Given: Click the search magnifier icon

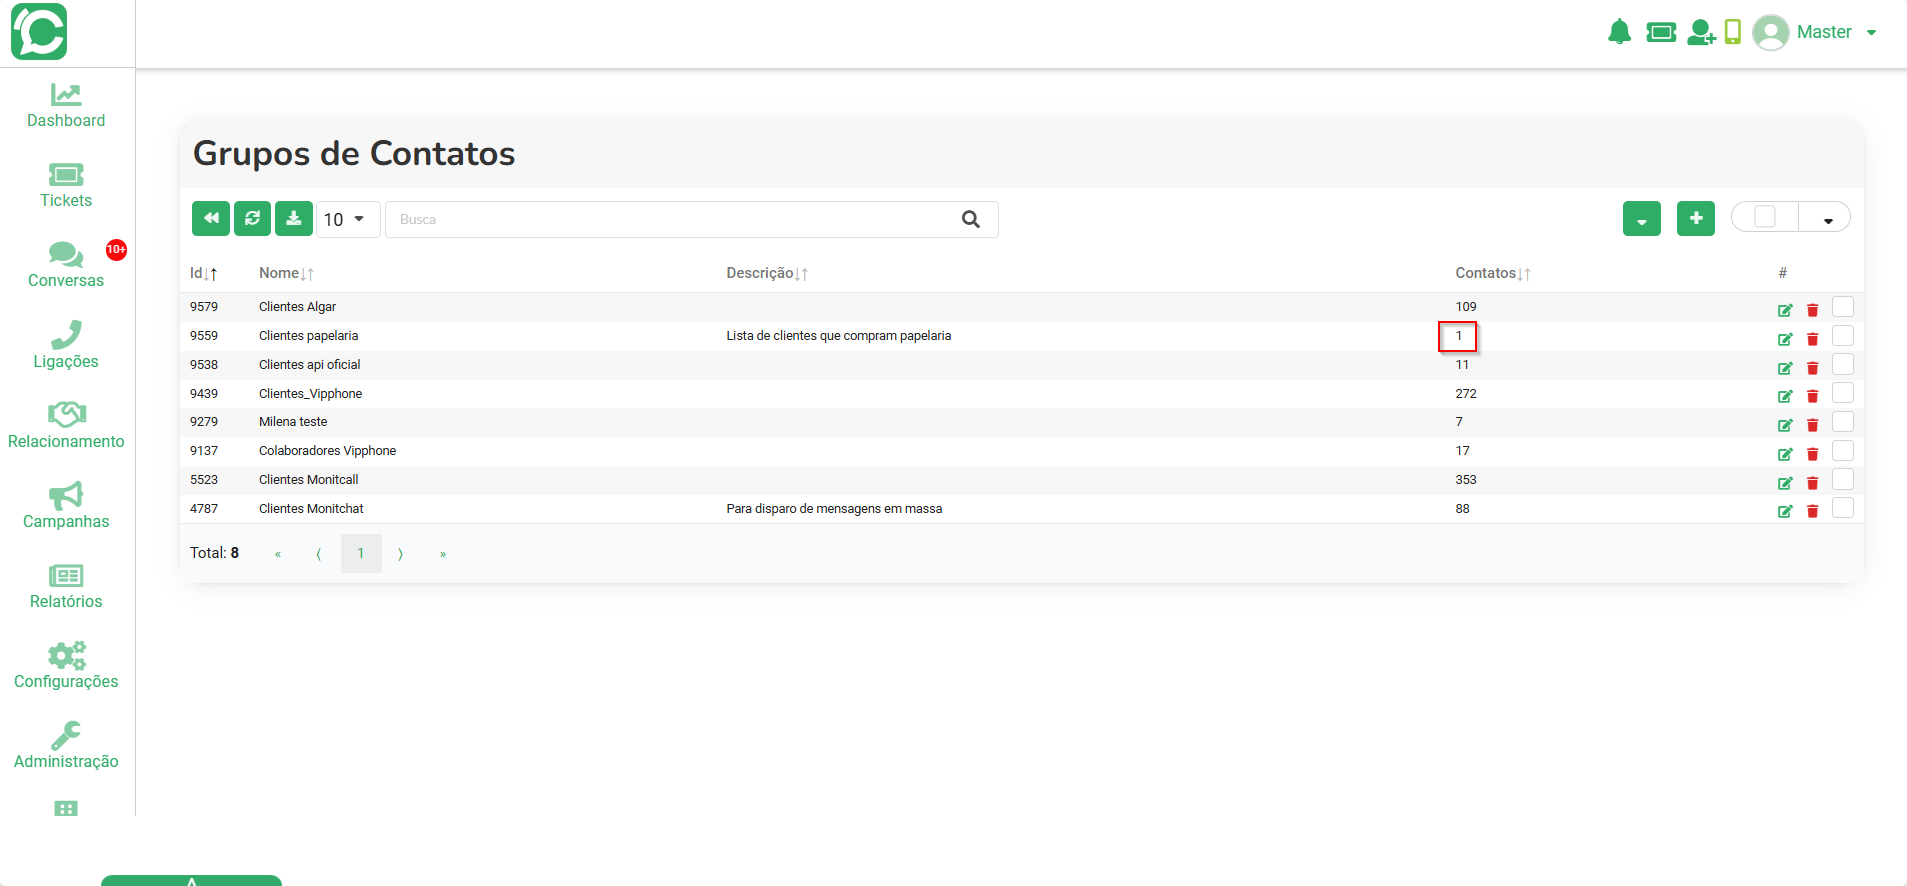Looking at the screenshot, I should click(x=970, y=219).
